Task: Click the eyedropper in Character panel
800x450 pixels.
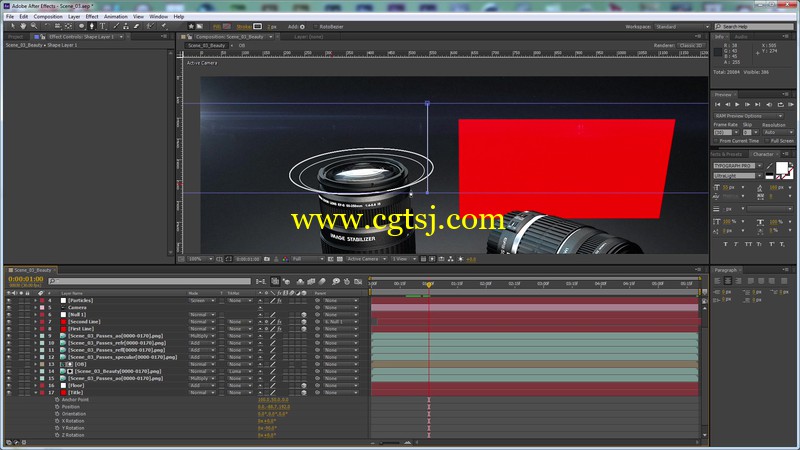Action: click(x=770, y=166)
